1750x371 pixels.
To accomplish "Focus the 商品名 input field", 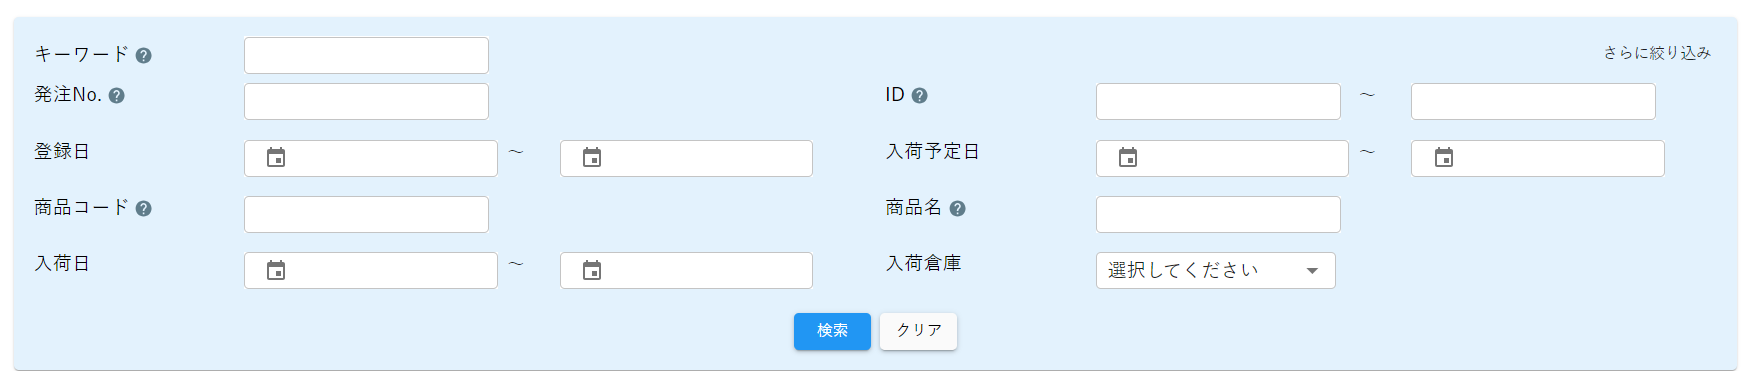I will [x=1218, y=214].
